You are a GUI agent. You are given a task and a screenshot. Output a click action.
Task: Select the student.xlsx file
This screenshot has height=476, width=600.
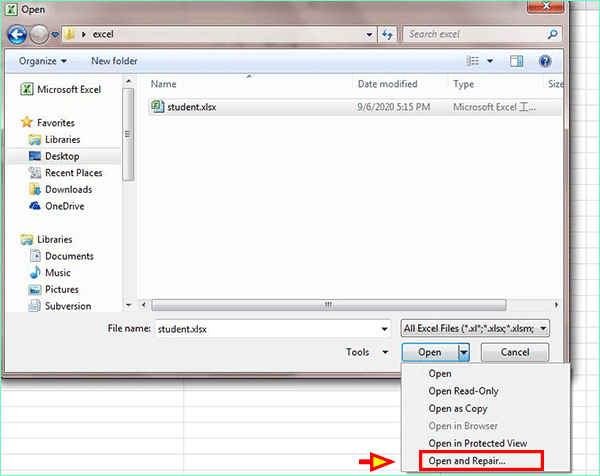pyautogui.click(x=354, y=107)
